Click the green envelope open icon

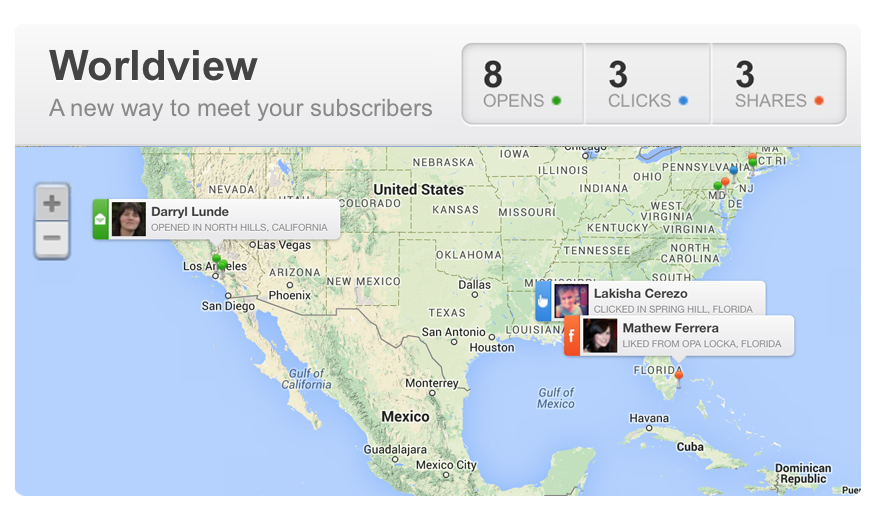pos(101,219)
